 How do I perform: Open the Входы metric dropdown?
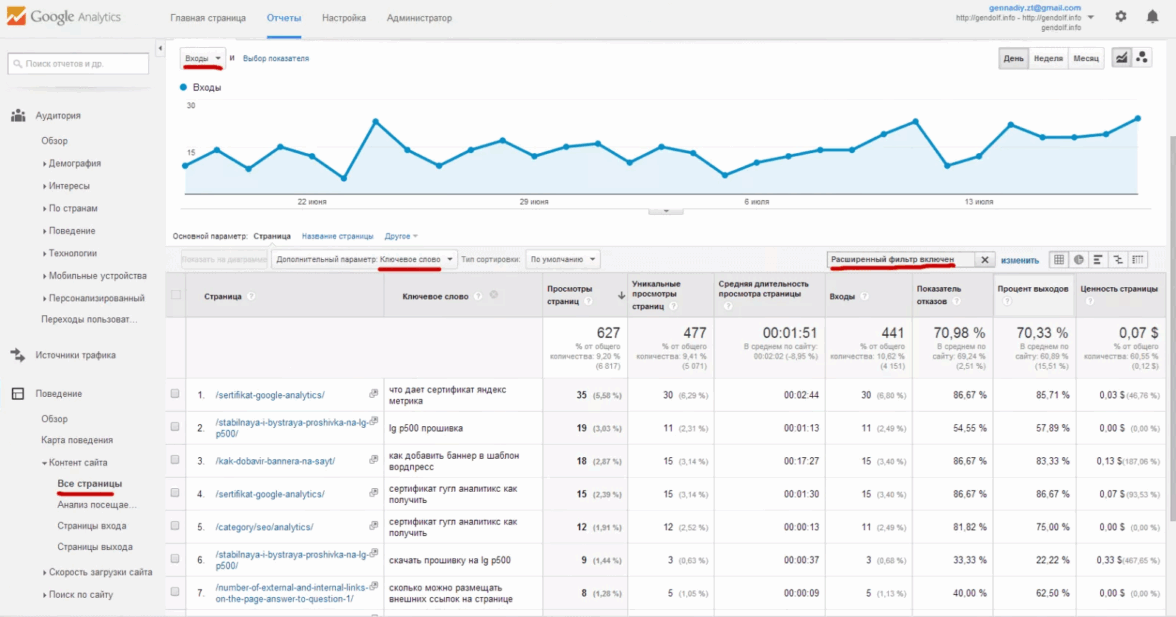coord(203,59)
